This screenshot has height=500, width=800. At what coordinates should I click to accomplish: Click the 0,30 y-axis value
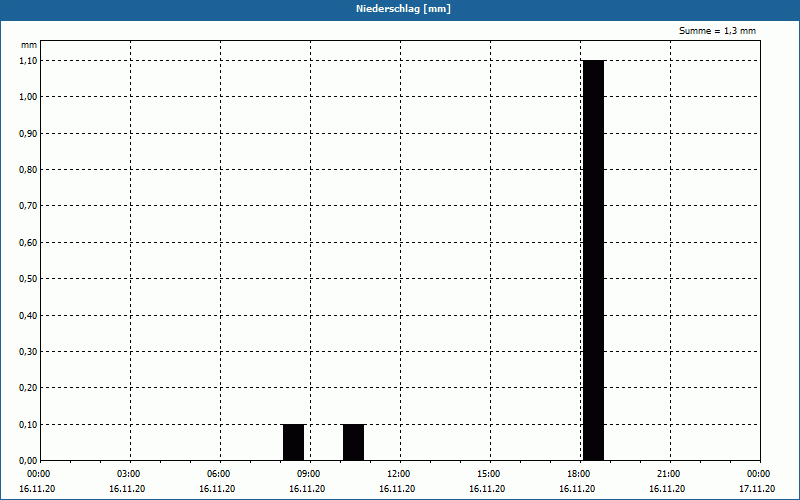(28, 352)
